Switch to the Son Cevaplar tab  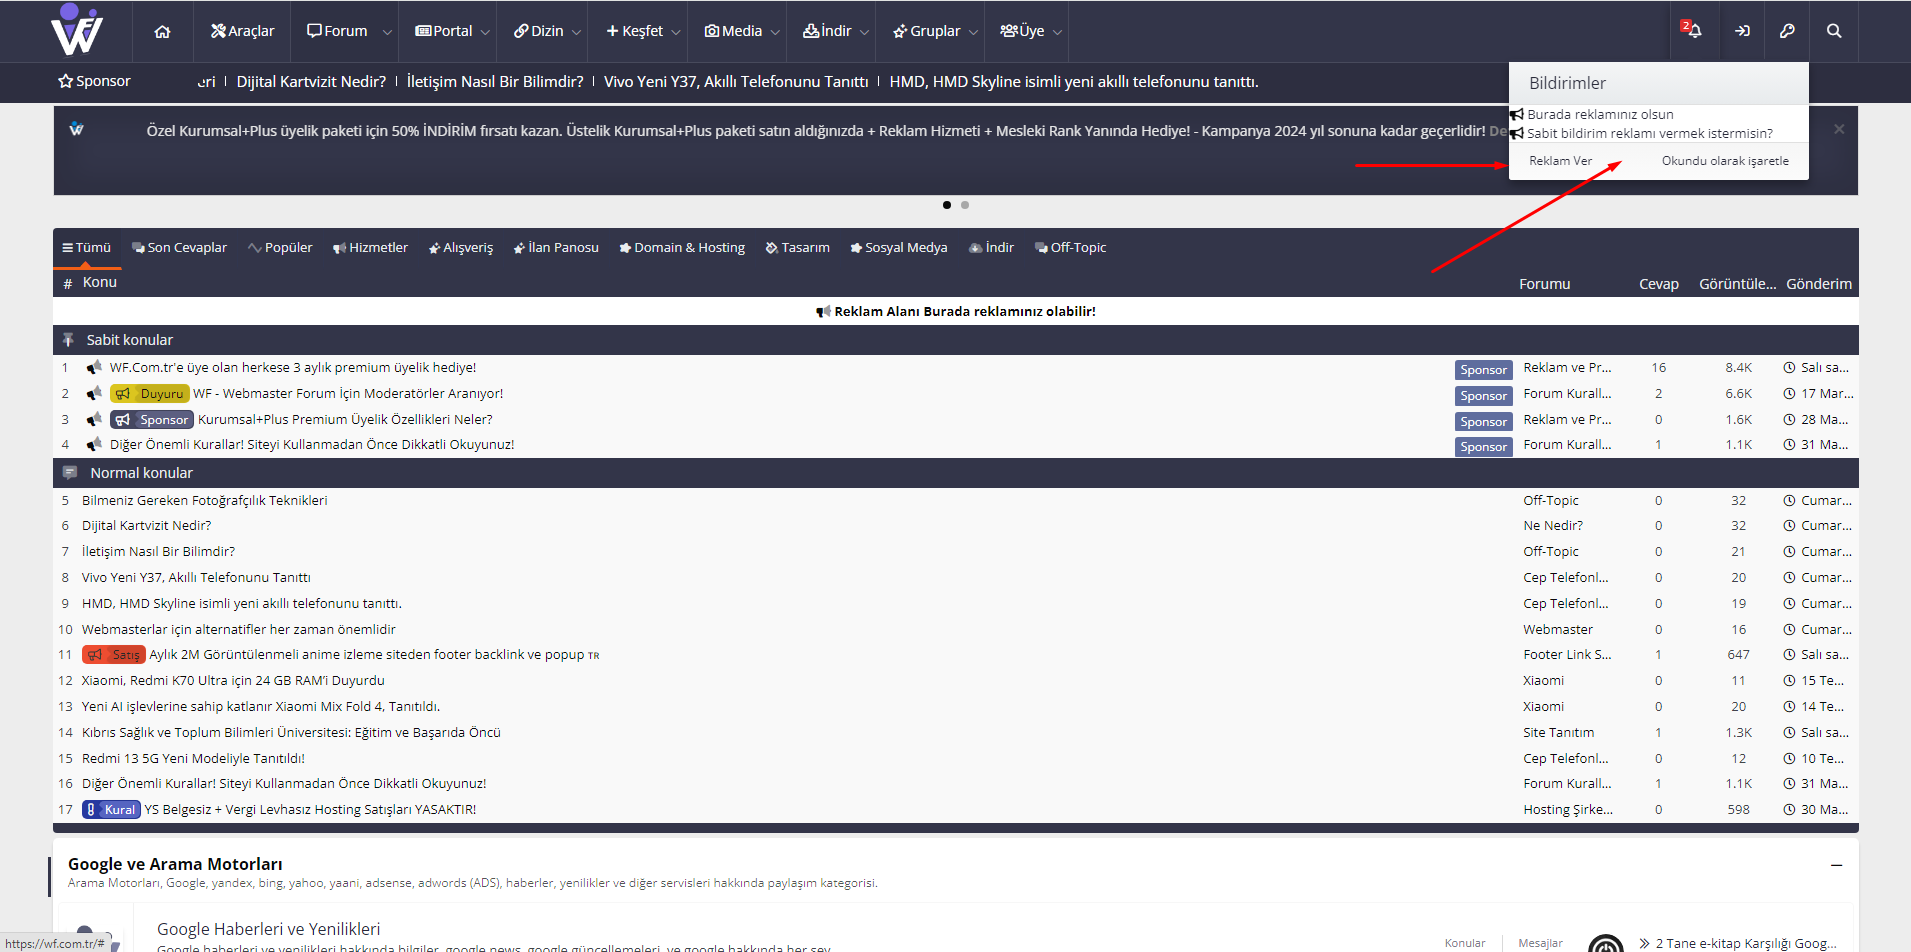pos(180,248)
